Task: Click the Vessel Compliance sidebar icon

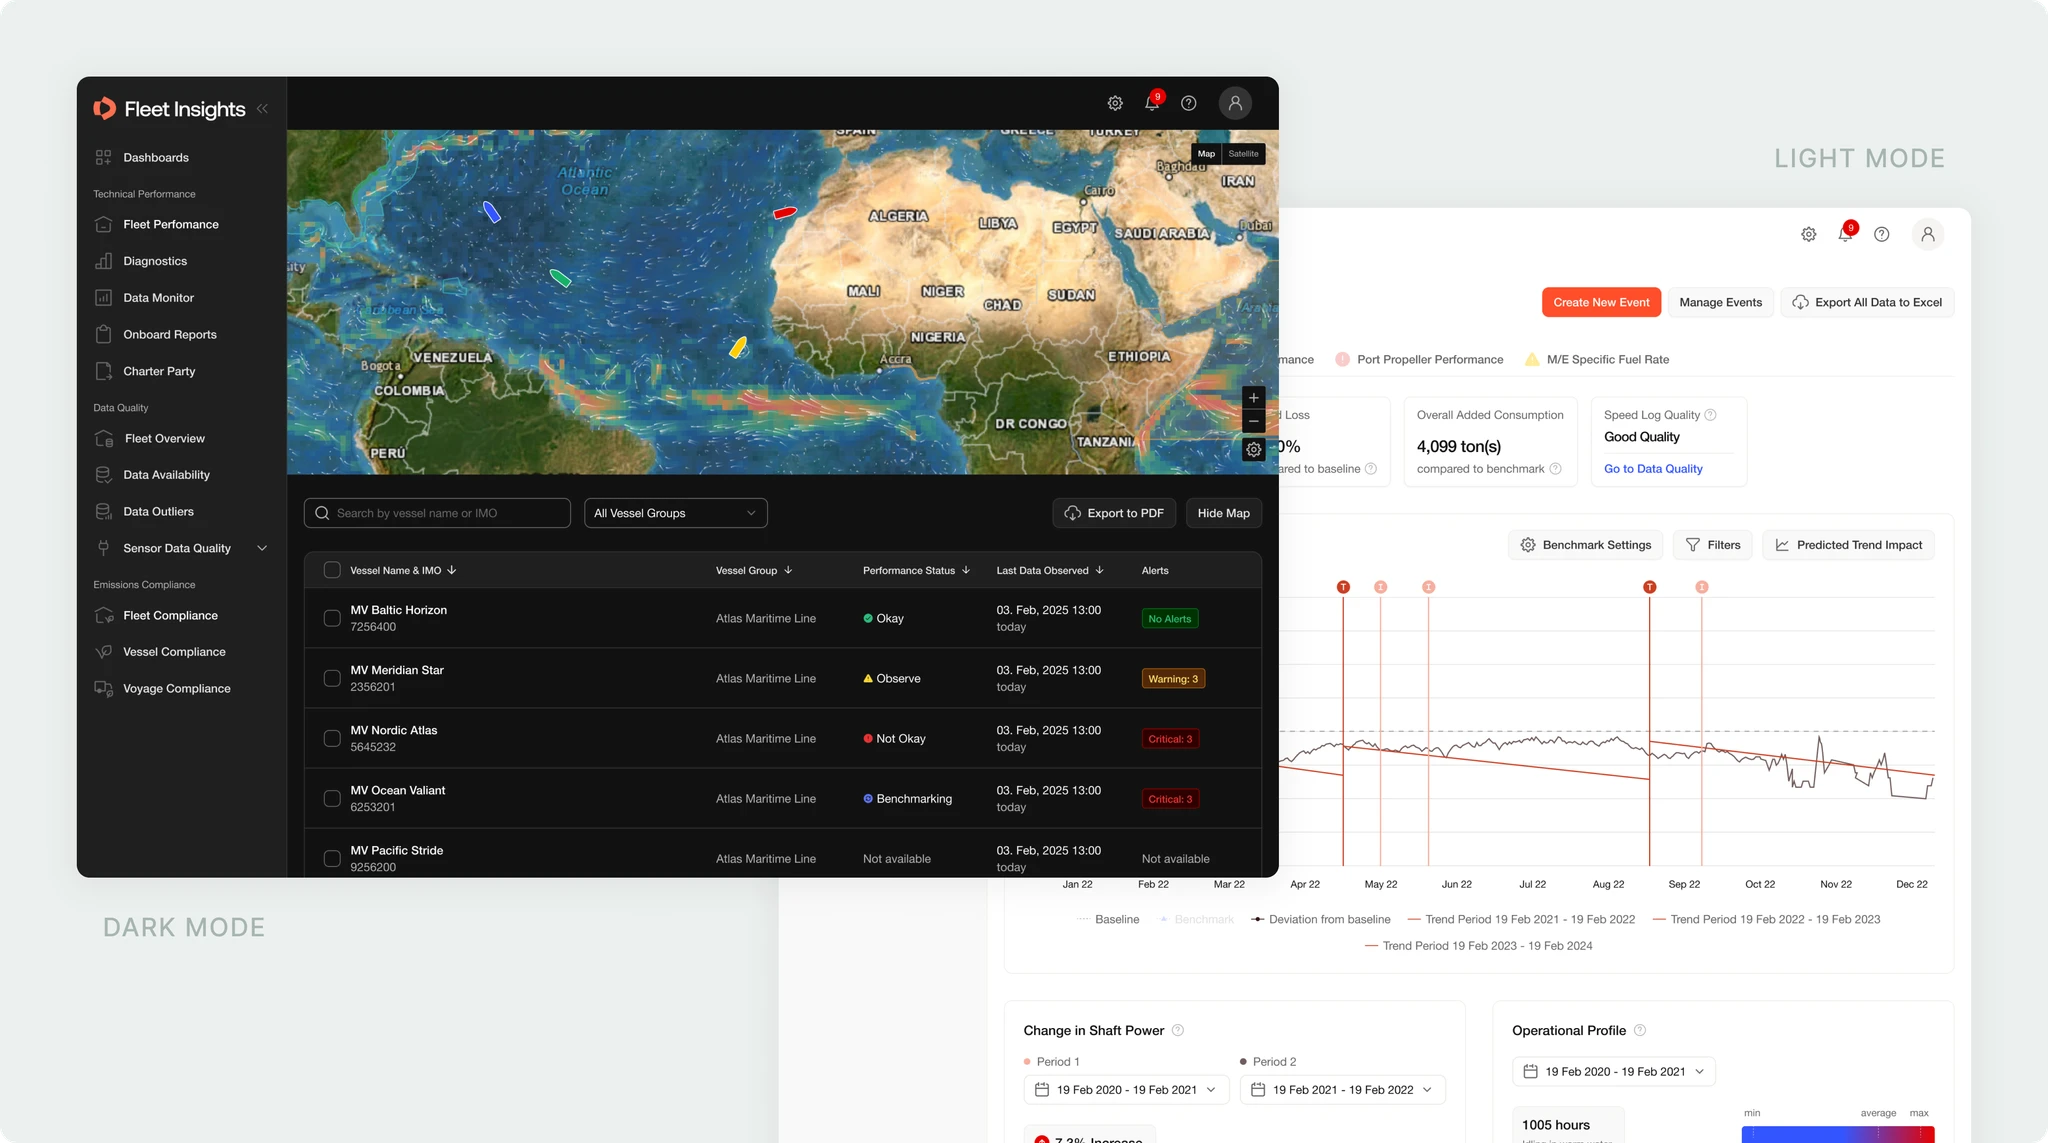Action: click(x=103, y=652)
